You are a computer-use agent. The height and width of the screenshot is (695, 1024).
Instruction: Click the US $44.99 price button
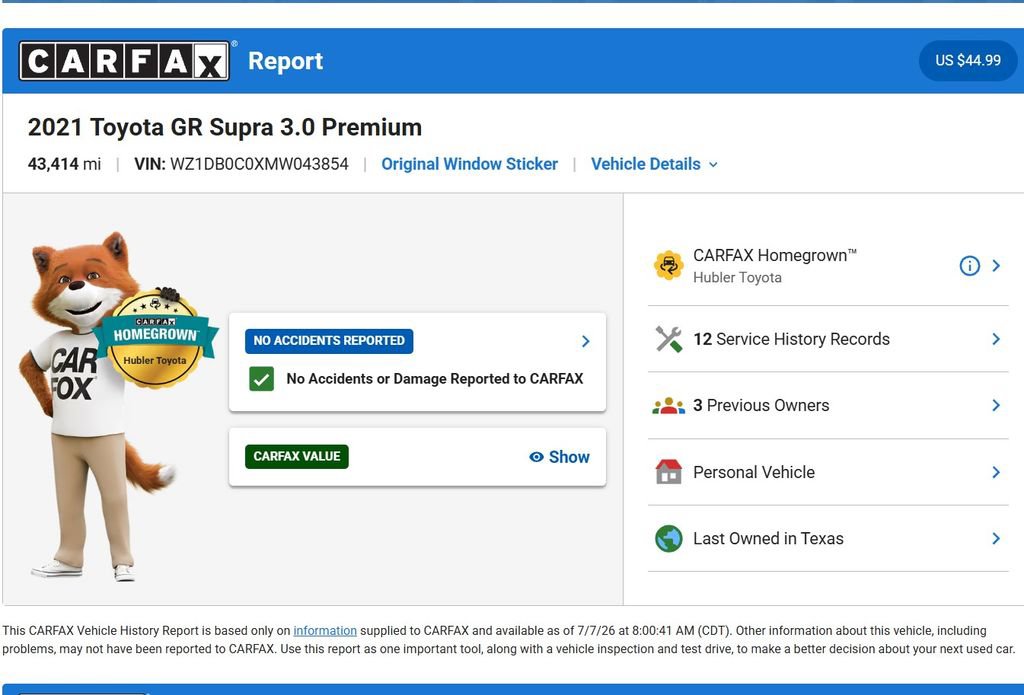coord(968,61)
